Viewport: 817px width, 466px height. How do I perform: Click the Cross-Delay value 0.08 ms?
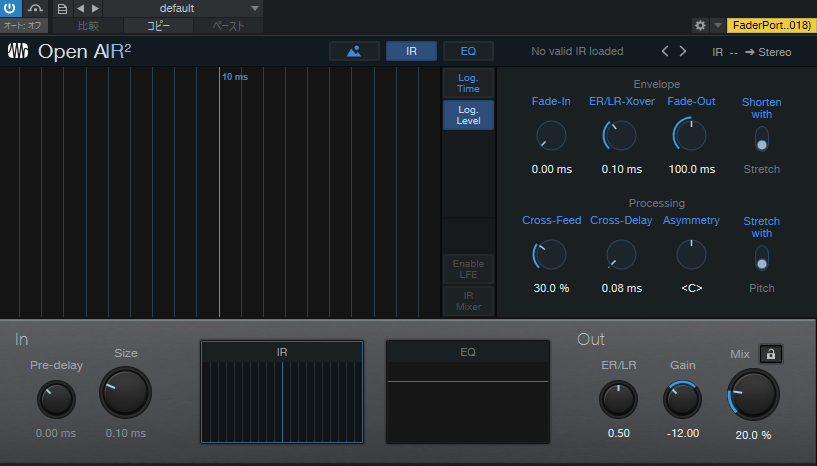[622, 288]
